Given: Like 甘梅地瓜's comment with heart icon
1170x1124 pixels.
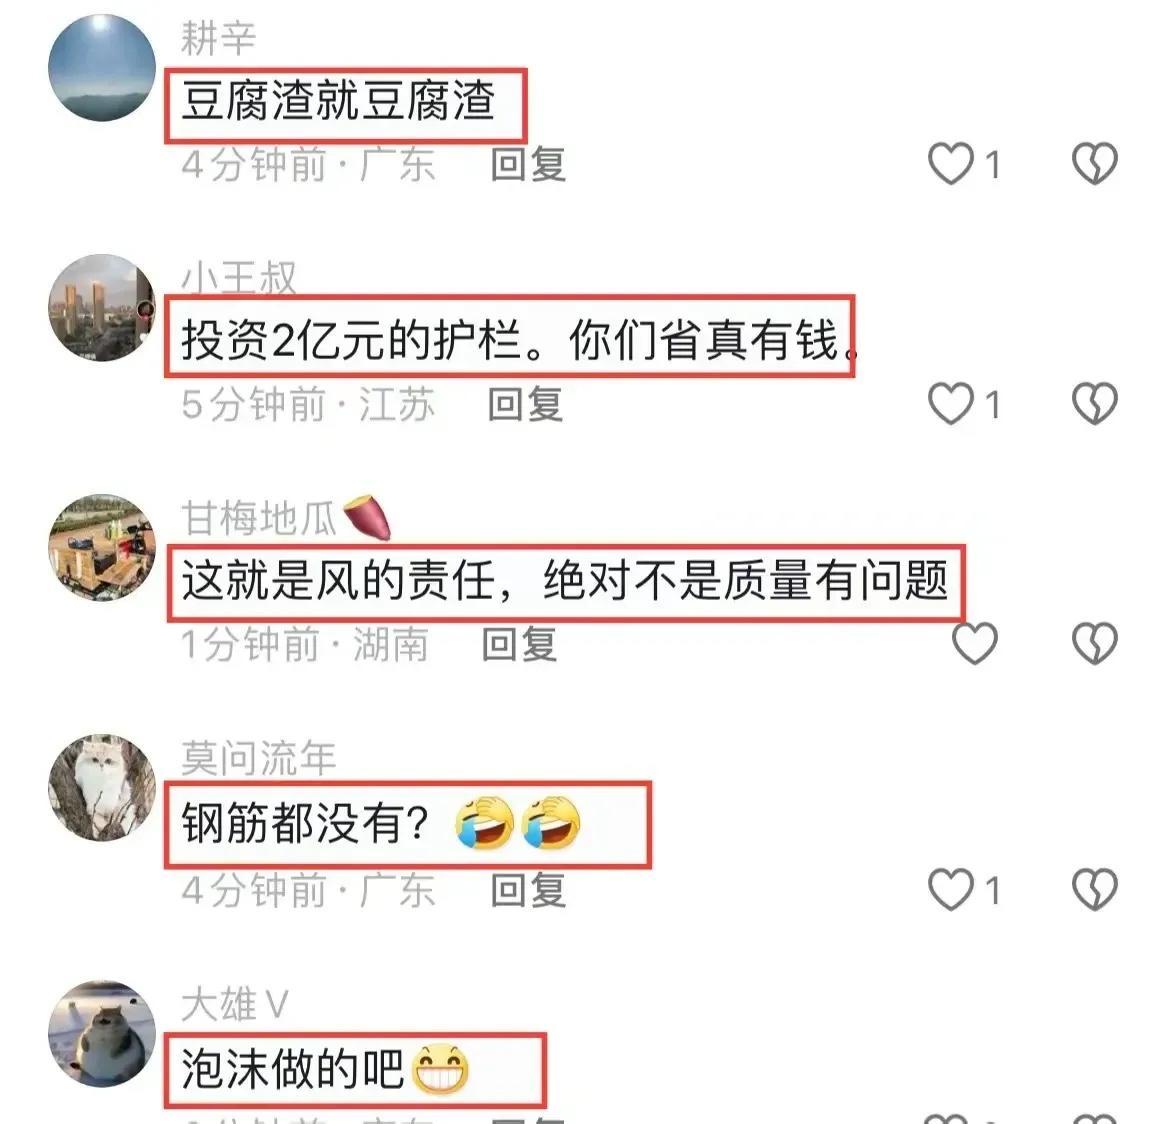Looking at the screenshot, I should [975, 643].
